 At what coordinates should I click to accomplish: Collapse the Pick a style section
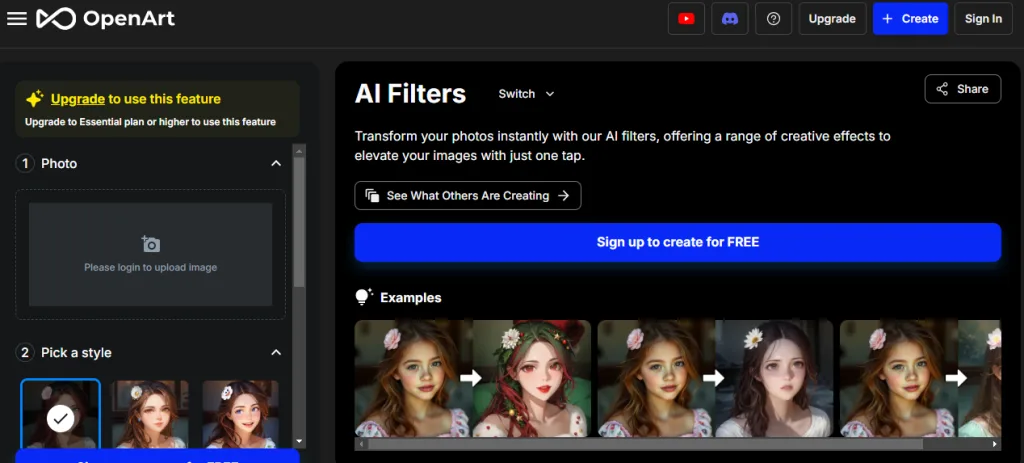(x=276, y=353)
